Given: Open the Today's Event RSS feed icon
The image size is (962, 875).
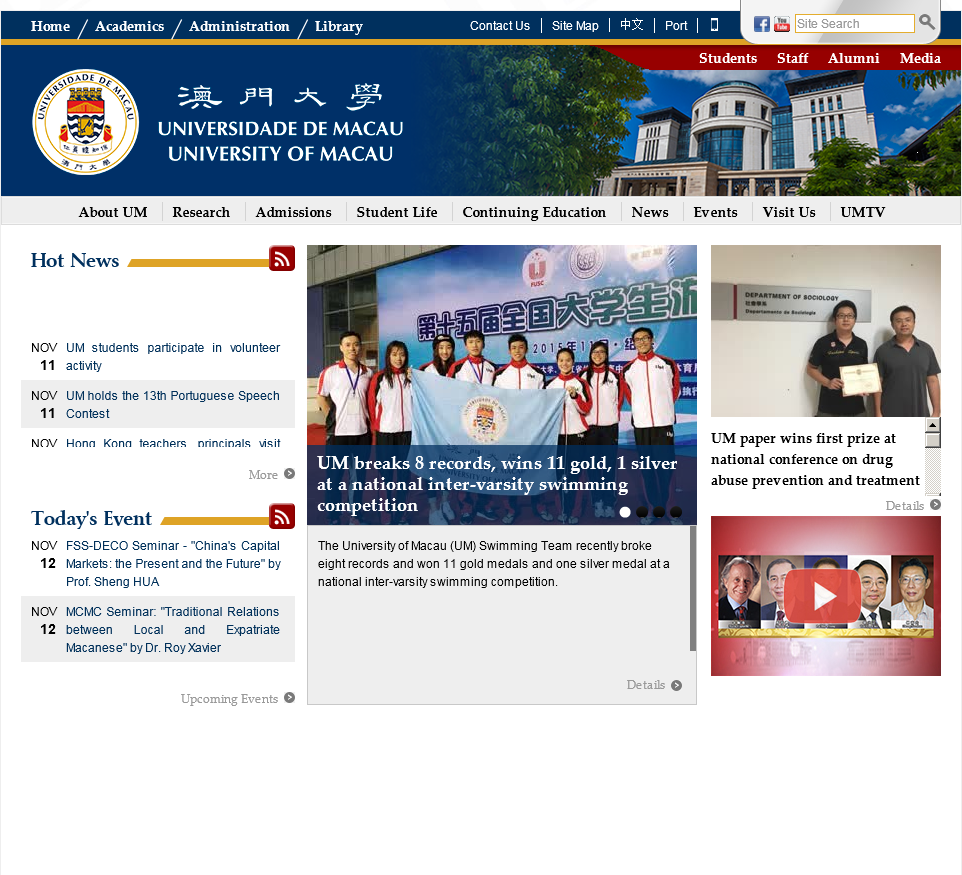Looking at the screenshot, I should point(282,516).
